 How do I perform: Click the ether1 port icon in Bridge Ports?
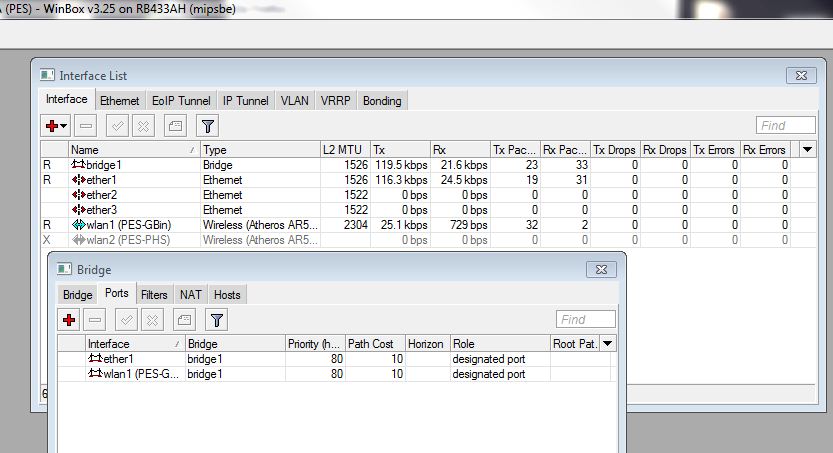point(95,358)
